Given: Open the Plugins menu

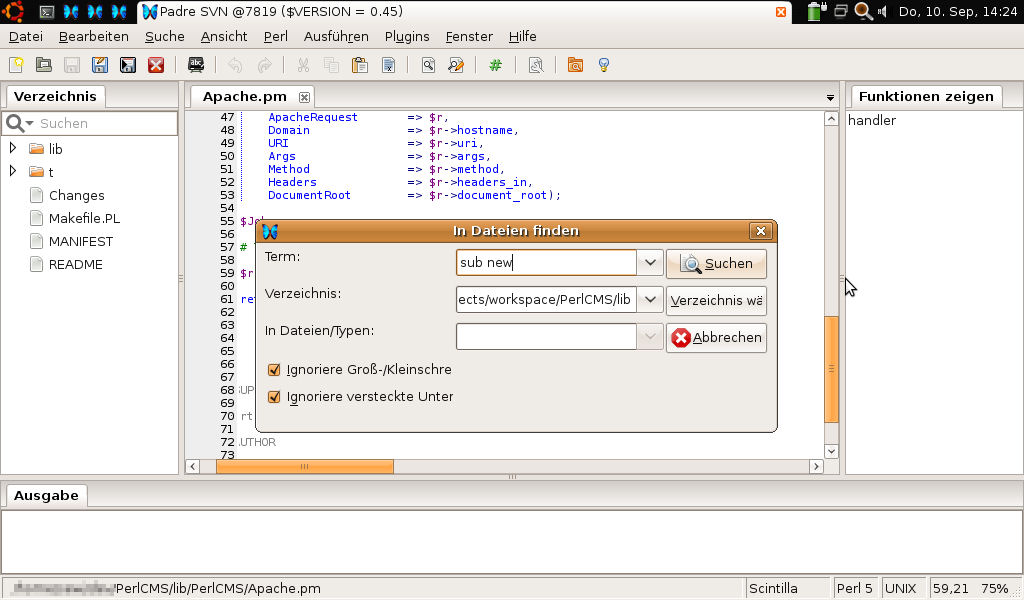Looking at the screenshot, I should tap(406, 36).
